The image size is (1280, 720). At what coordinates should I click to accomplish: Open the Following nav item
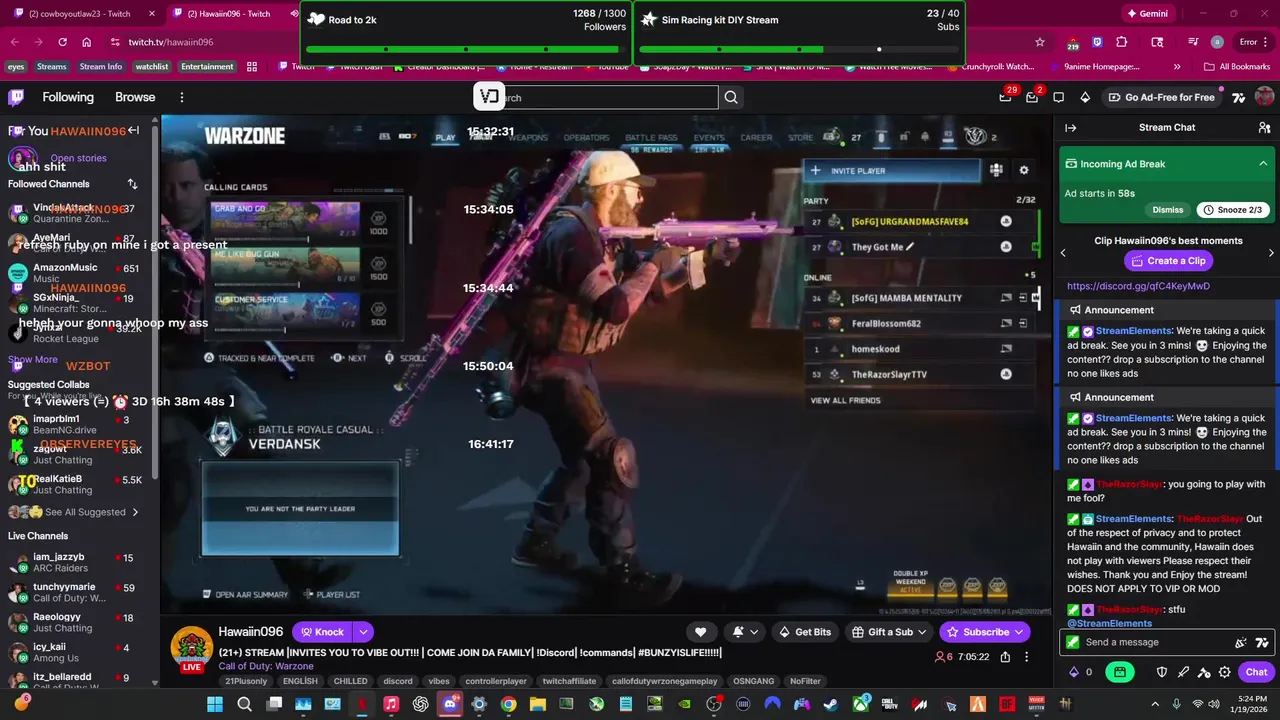(x=68, y=97)
